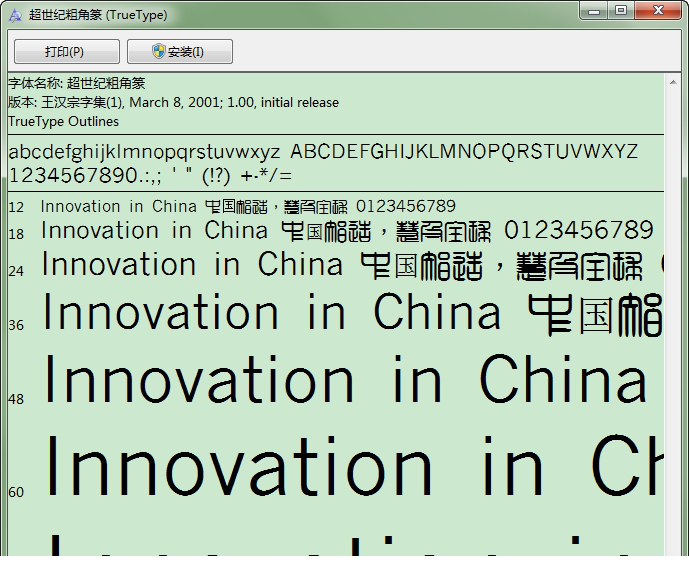Click the window title 超世纪粗角篆 (TrueType)
689x578 pixels.
point(98,15)
